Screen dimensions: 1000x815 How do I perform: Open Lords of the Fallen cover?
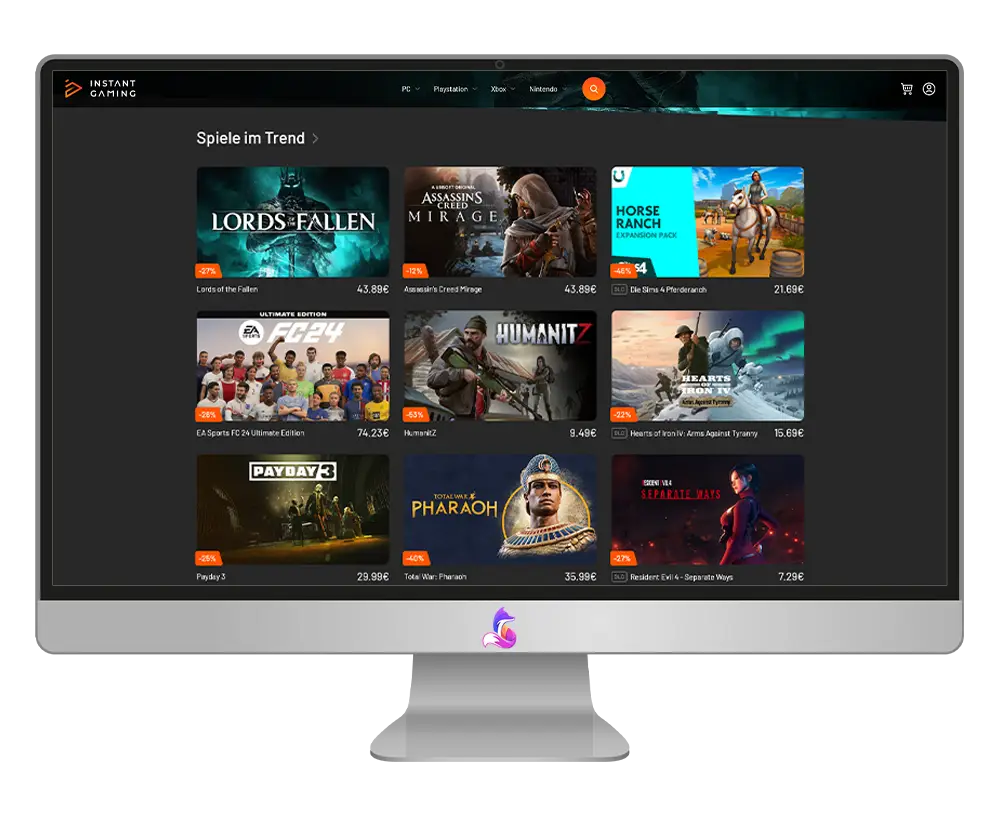pyautogui.click(x=293, y=222)
